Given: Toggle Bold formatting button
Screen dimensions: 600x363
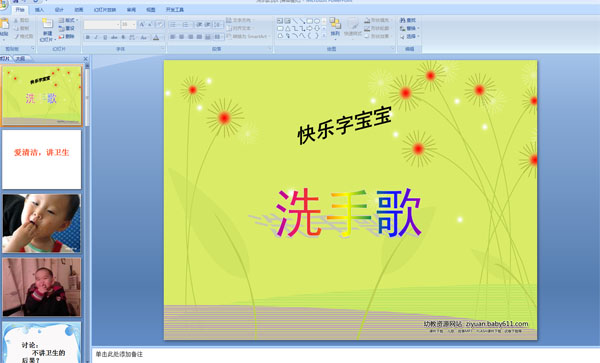Looking at the screenshot, I should pos(88,37).
